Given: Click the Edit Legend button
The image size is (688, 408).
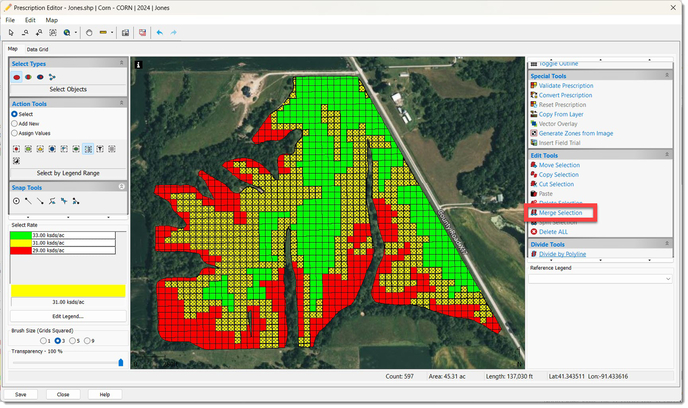Looking at the screenshot, I should (68, 316).
